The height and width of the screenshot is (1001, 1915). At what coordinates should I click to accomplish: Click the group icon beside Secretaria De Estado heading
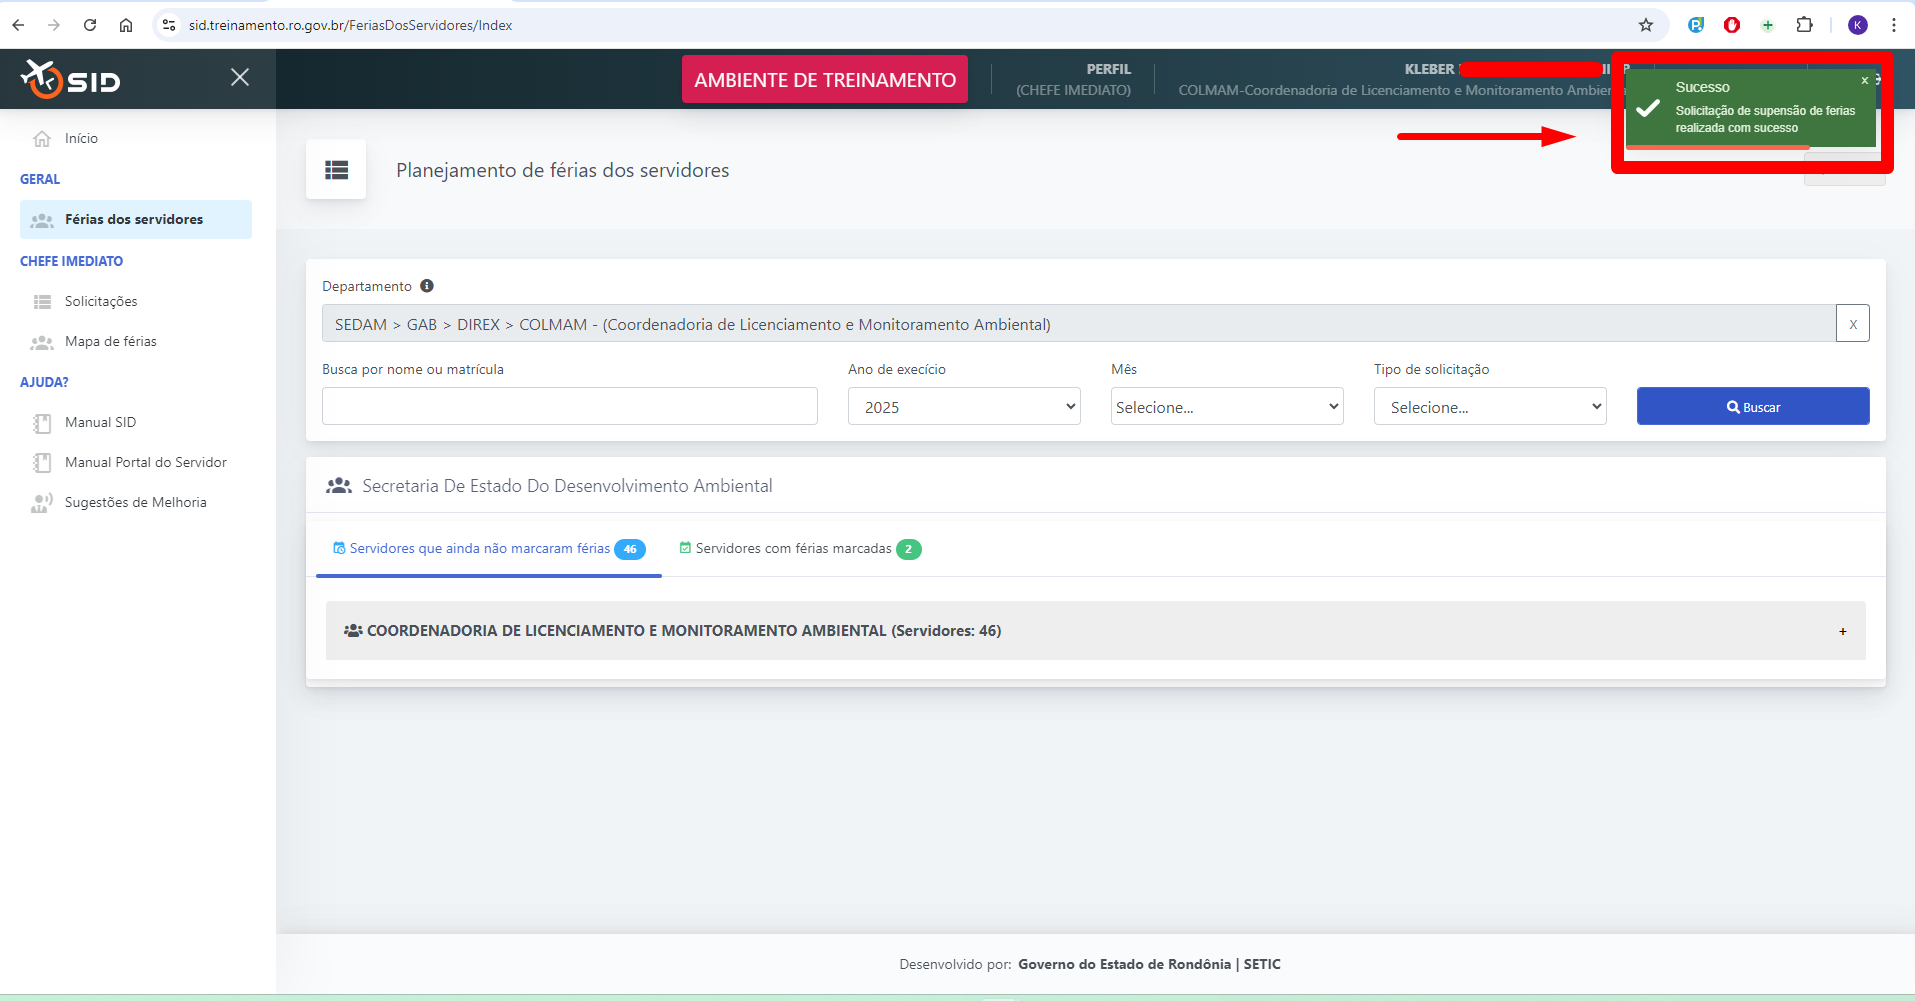pos(339,486)
